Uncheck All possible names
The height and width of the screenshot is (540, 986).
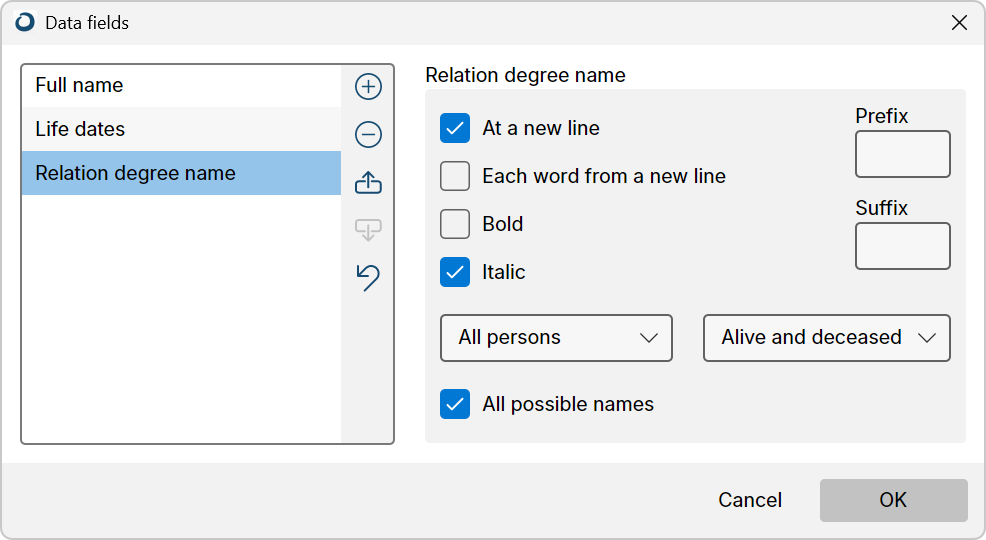pos(455,404)
